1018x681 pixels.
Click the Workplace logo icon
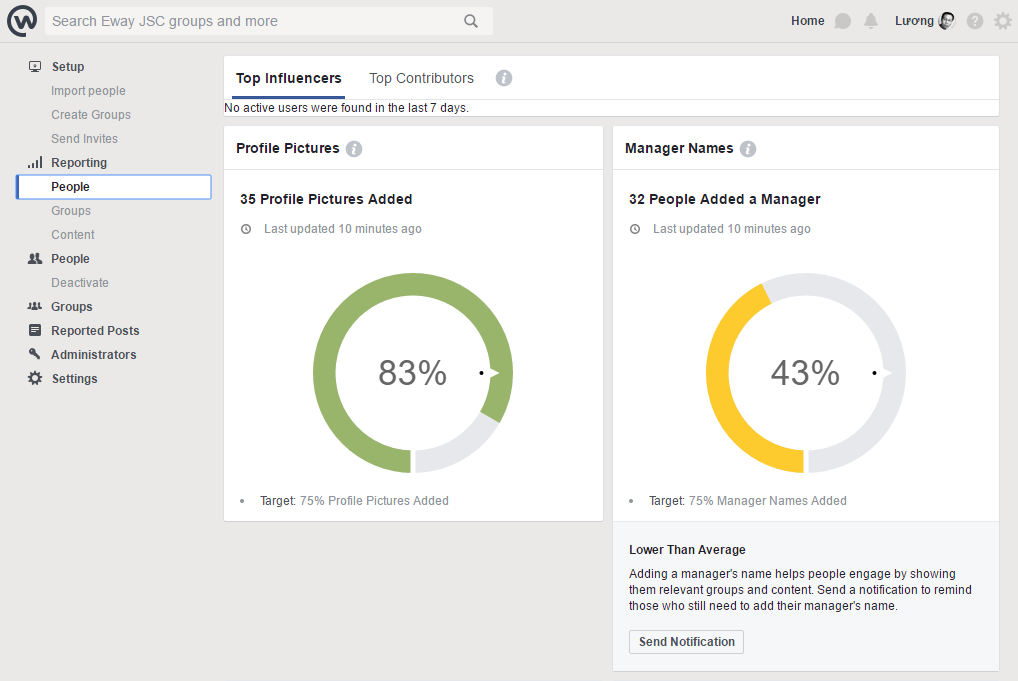click(22, 21)
